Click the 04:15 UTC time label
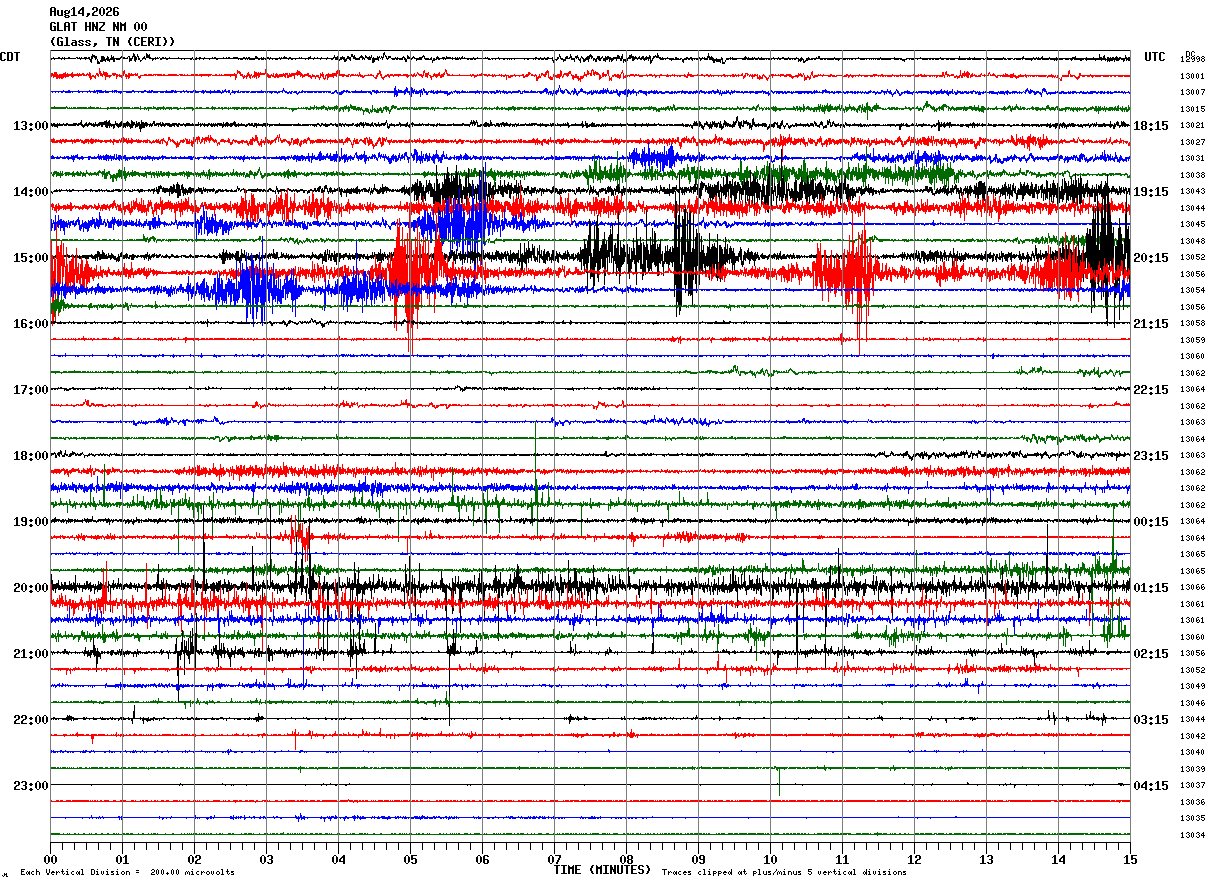 [1151, 786]
